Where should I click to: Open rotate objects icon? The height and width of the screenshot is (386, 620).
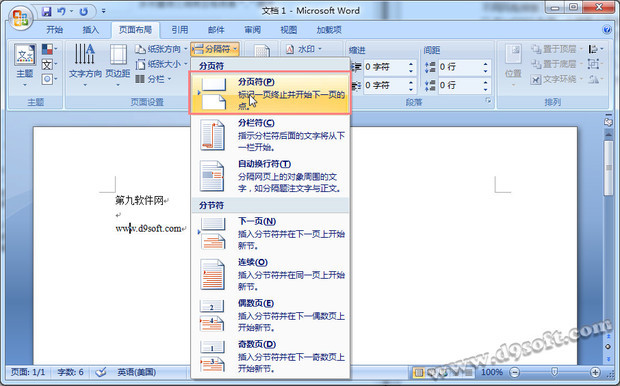595,79
